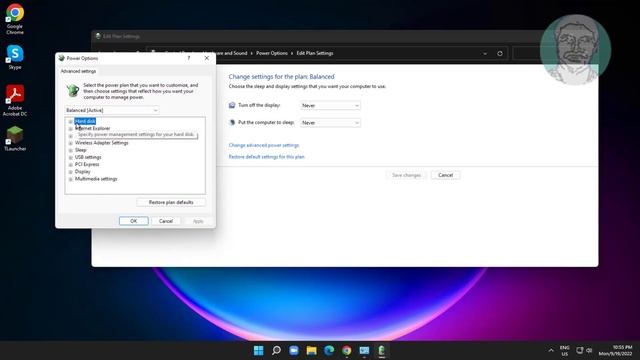Screen dimensions: 640x360
Task: Click the refresh button in address bar
Action: click(500, 53)
